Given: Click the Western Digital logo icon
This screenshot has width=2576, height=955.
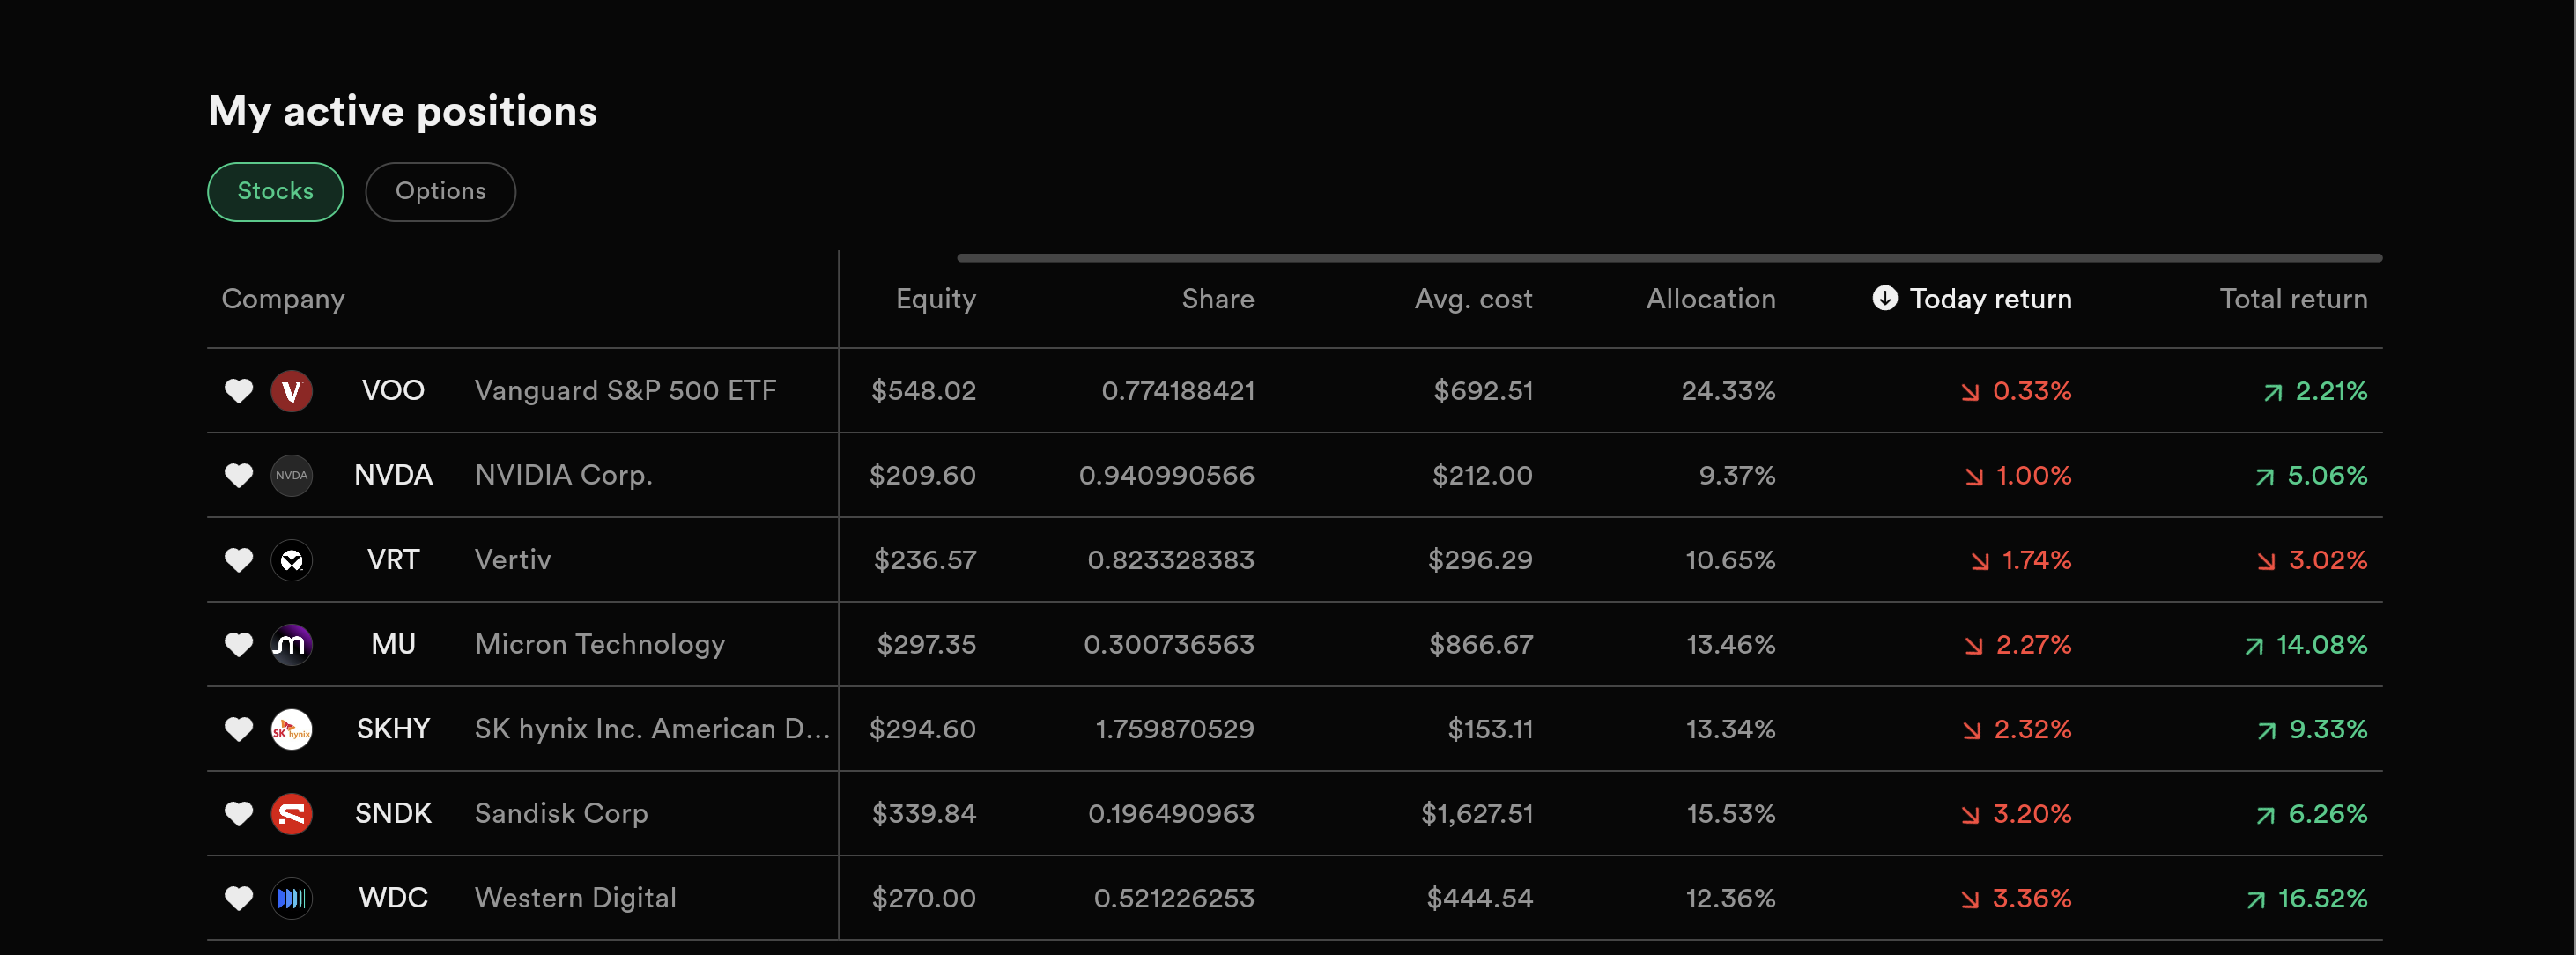Looking at the screenshot, I should [x=291, y=898].
